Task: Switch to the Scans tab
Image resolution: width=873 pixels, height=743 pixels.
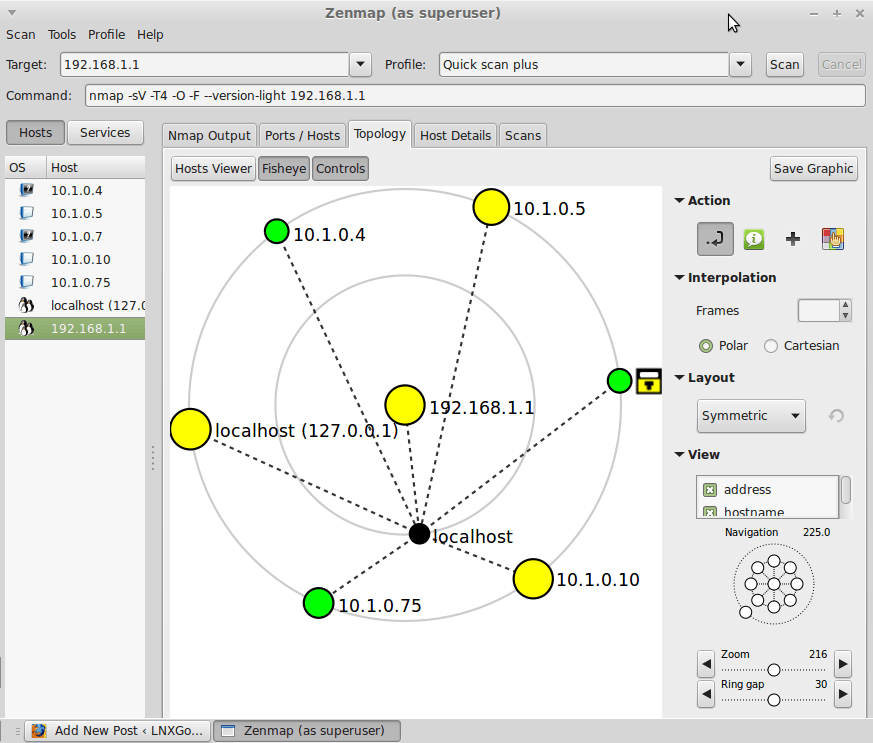Action: [x=523, y=135]
